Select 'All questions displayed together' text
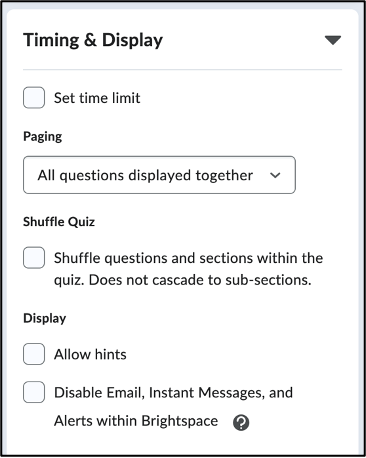This screenshot has width=366, height=458. click(x=145, y=175)
